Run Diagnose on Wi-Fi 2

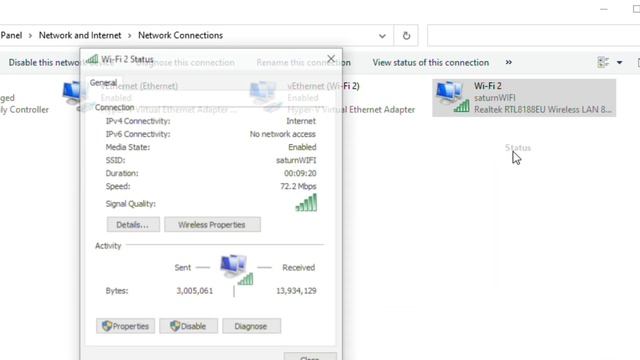tap(251, 326)
